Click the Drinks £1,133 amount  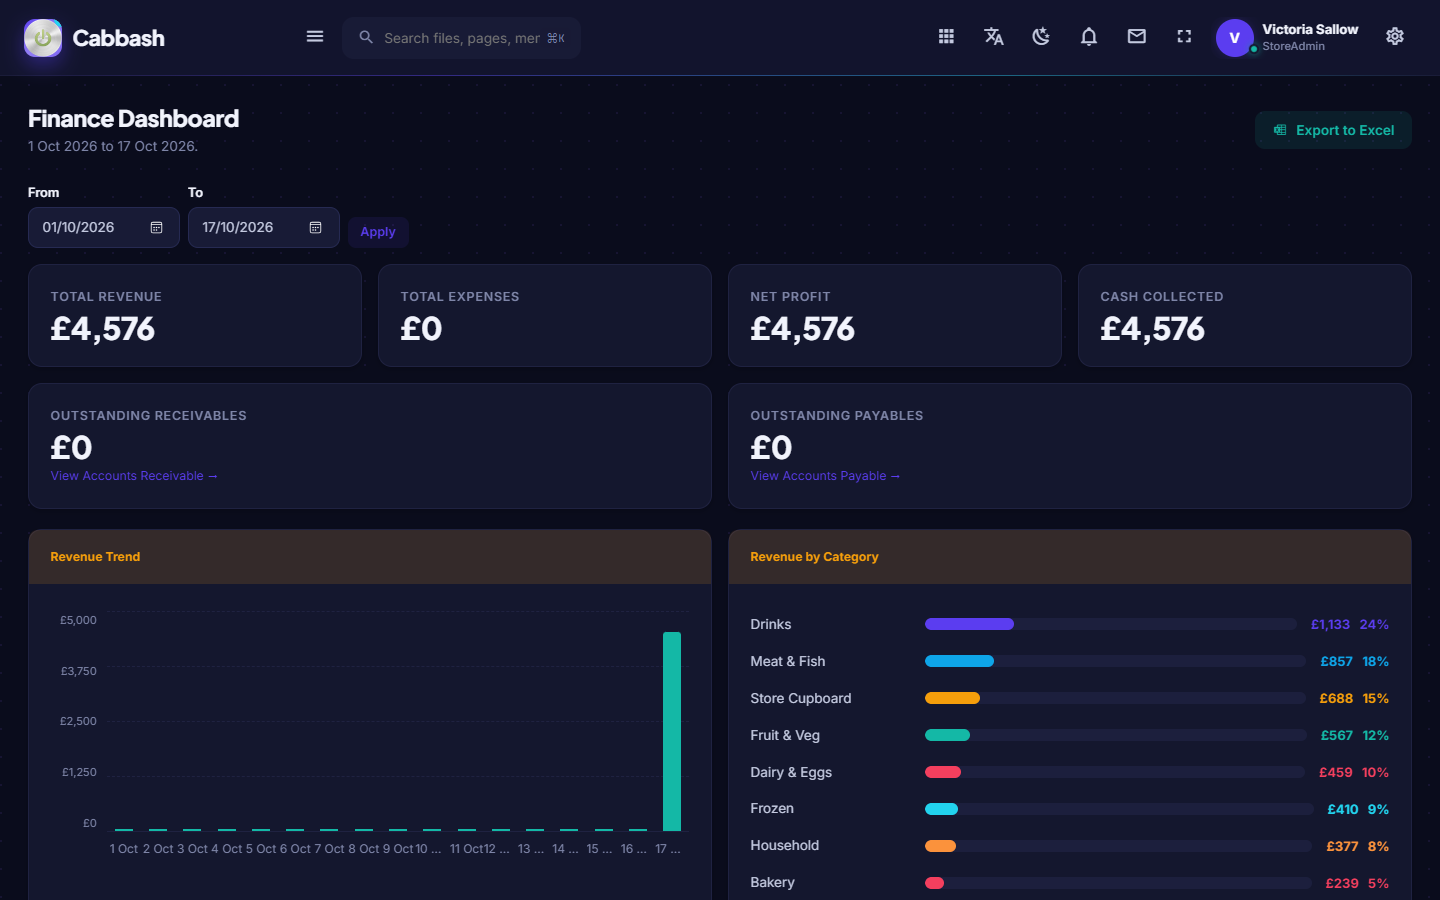[1330, 624]
